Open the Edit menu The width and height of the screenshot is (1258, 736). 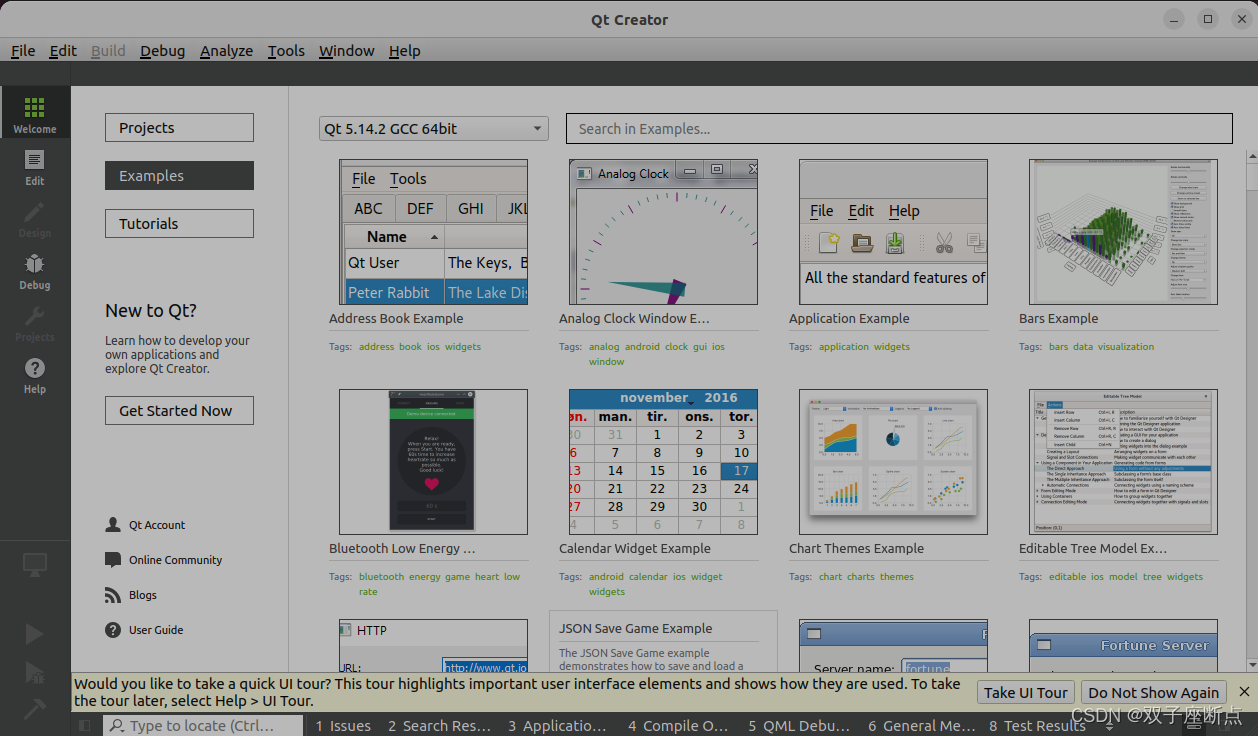(x=63, y=51)
